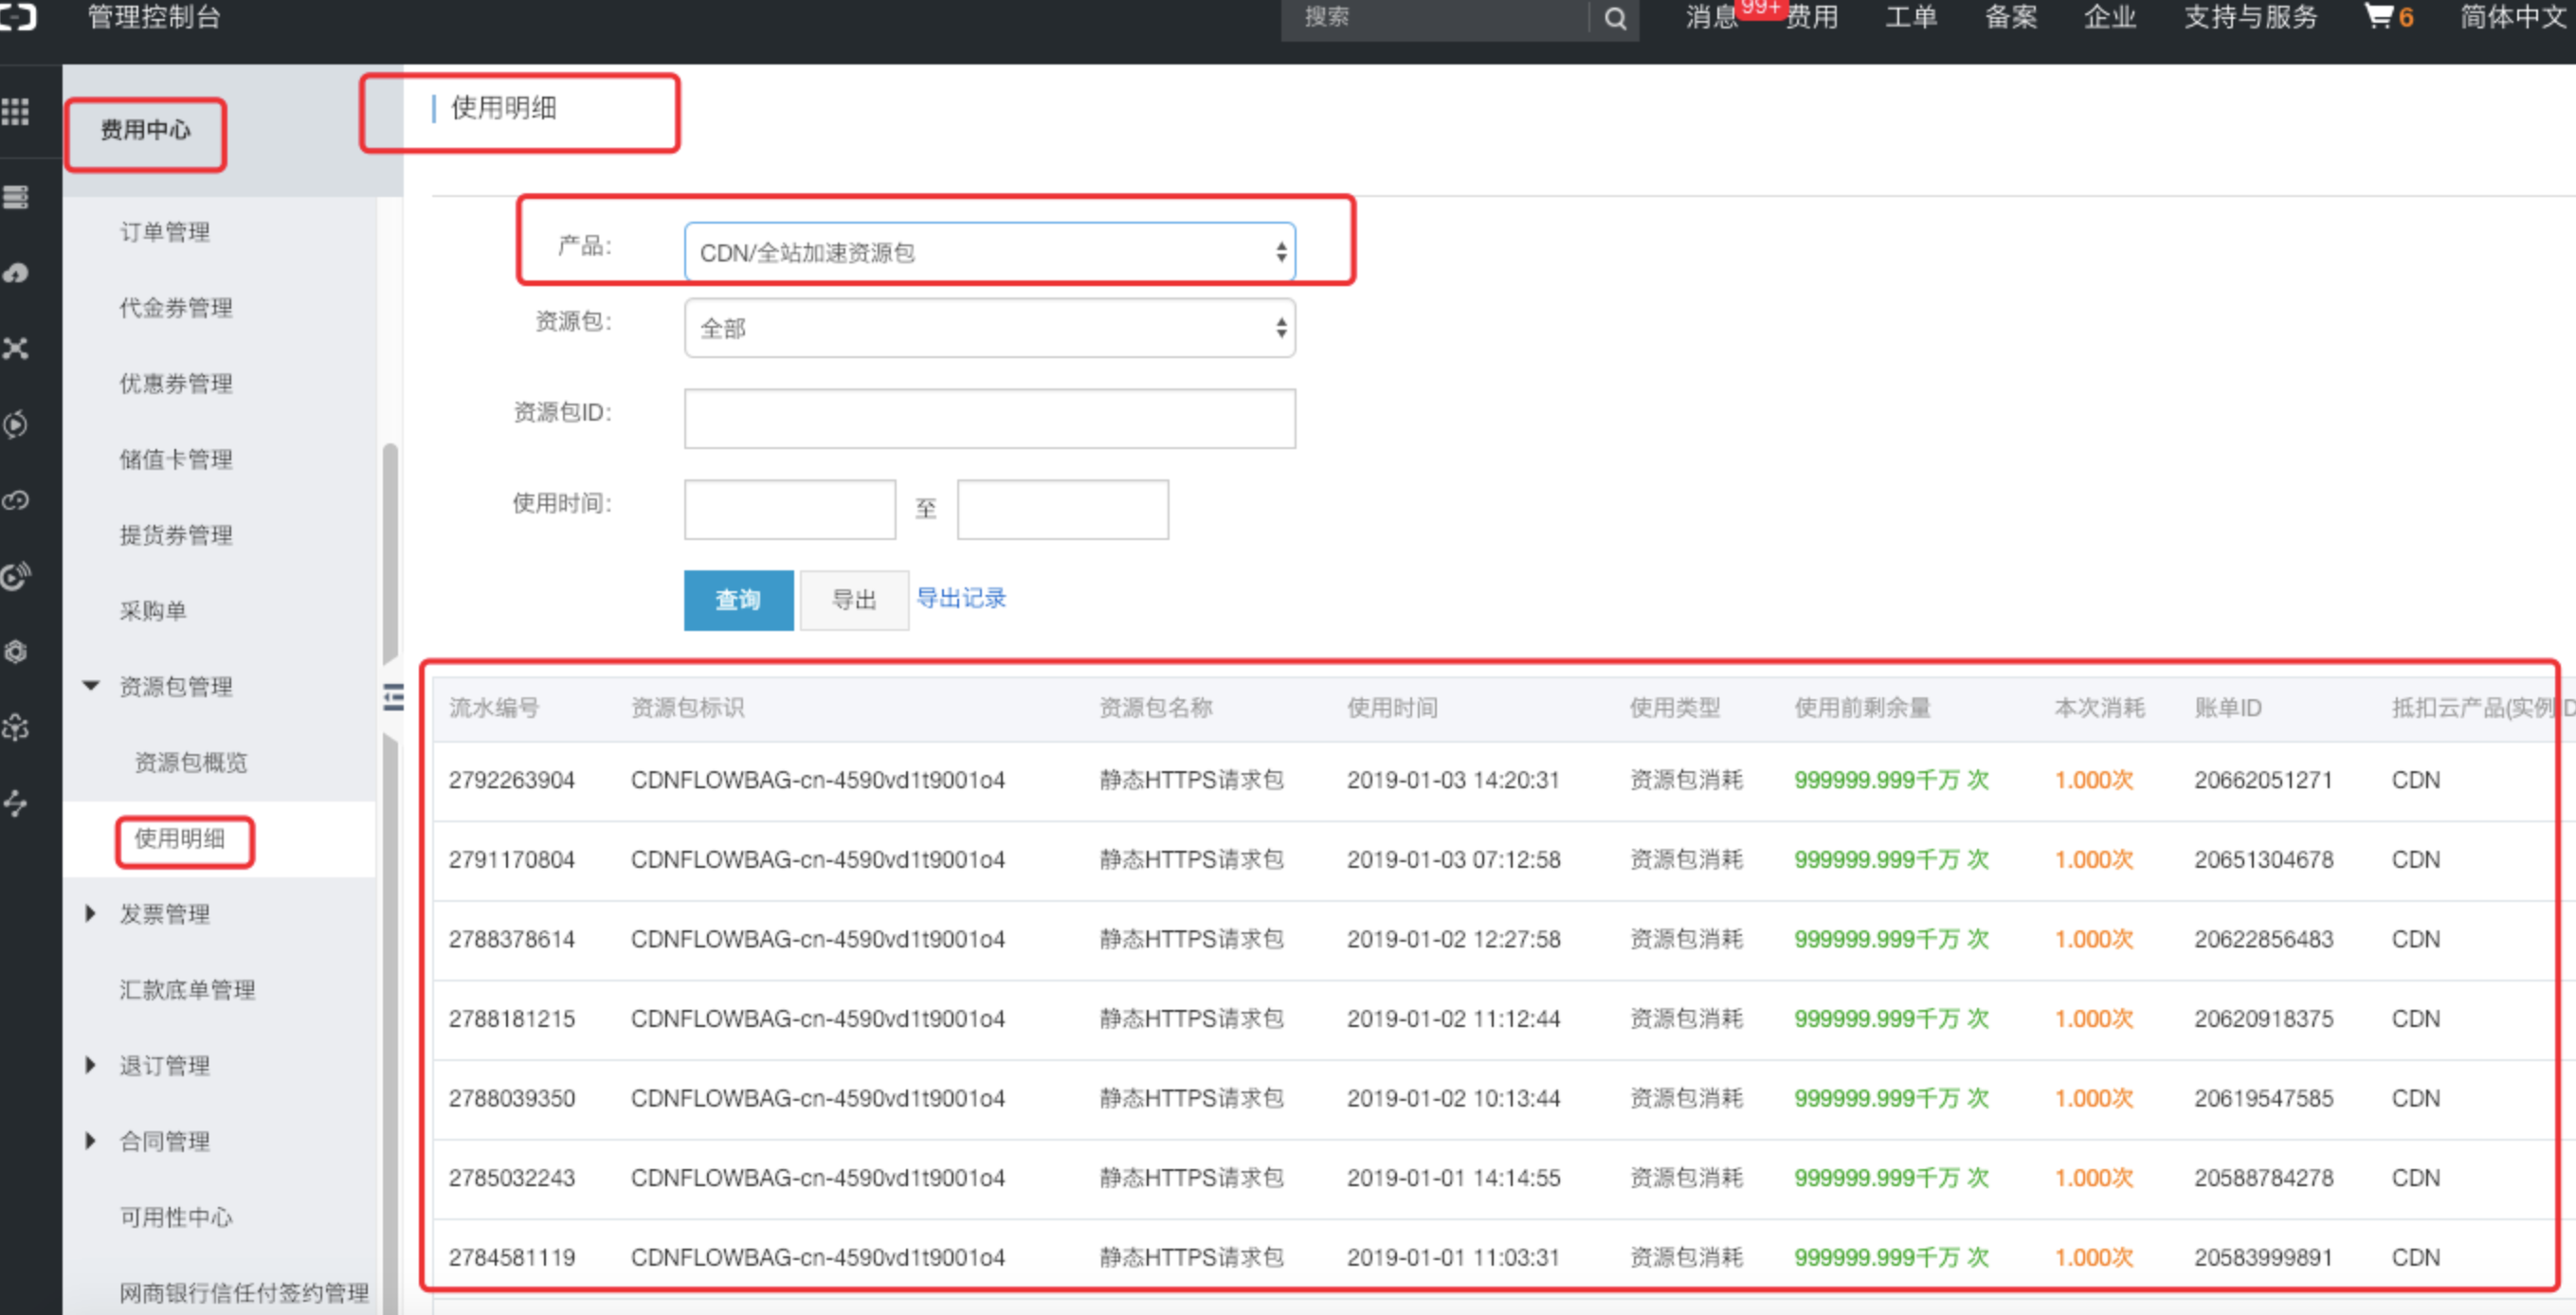Open 企业 in the top bar

2110,17
